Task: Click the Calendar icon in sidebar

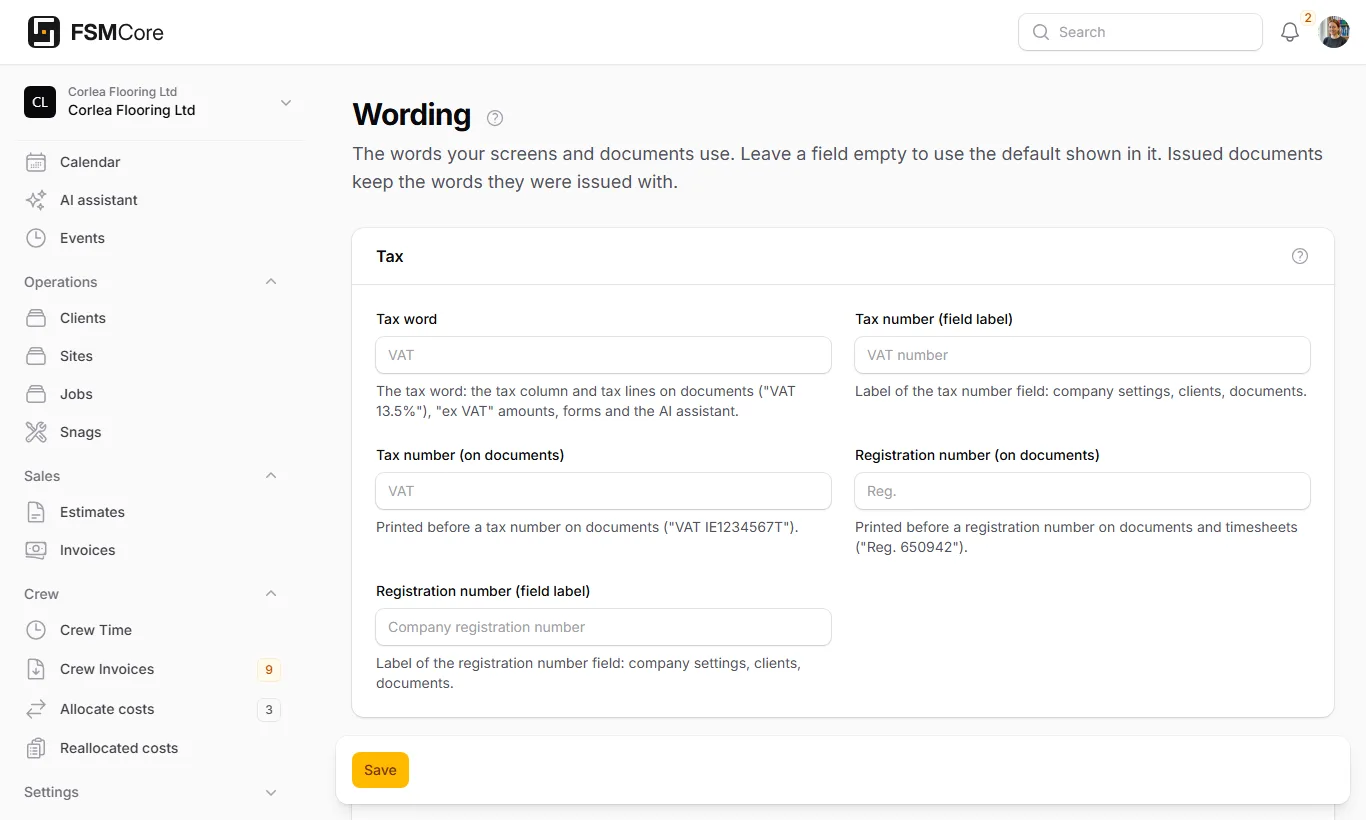Action: tap(36, 162)
